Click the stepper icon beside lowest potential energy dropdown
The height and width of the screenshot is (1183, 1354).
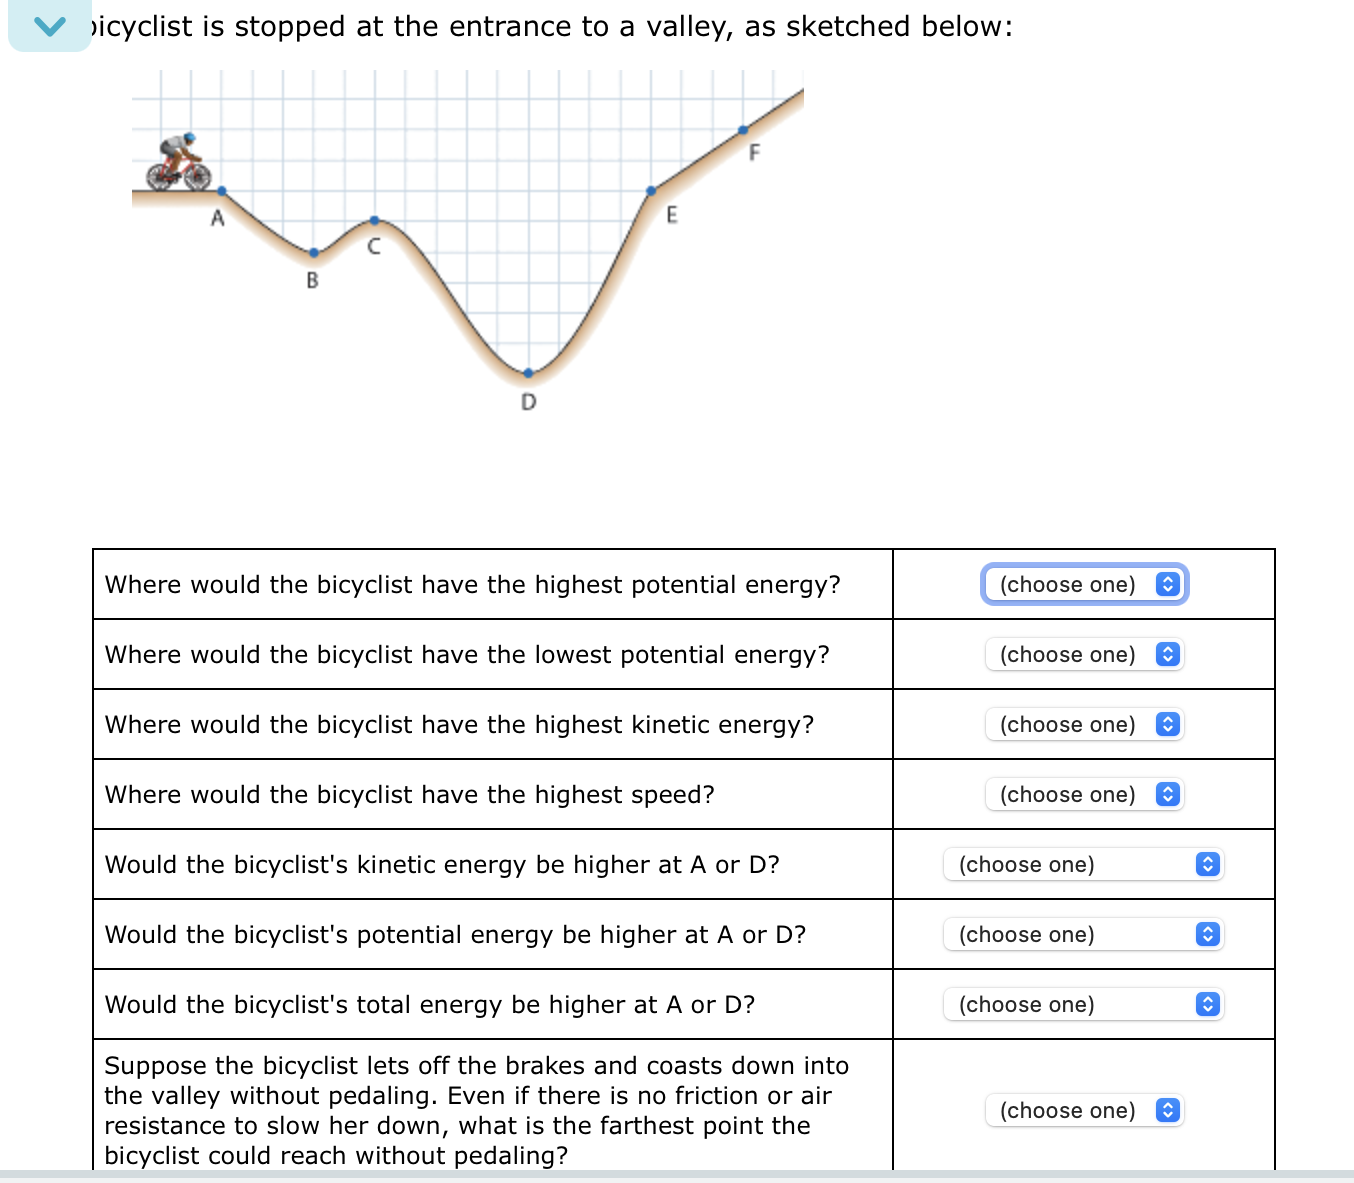click(1166, 654)
